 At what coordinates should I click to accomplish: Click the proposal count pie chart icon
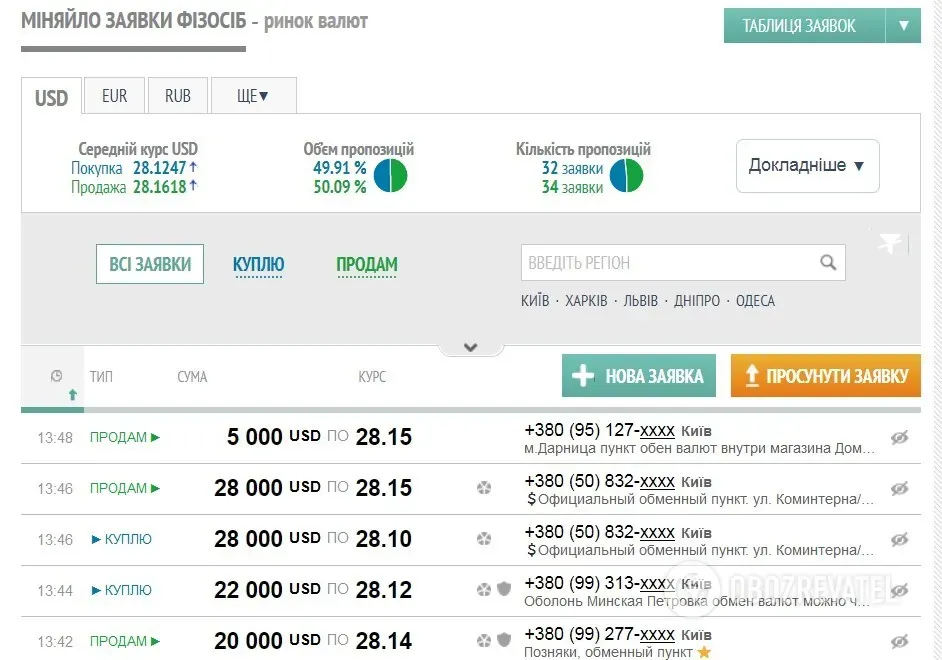(x=626, y=176)
